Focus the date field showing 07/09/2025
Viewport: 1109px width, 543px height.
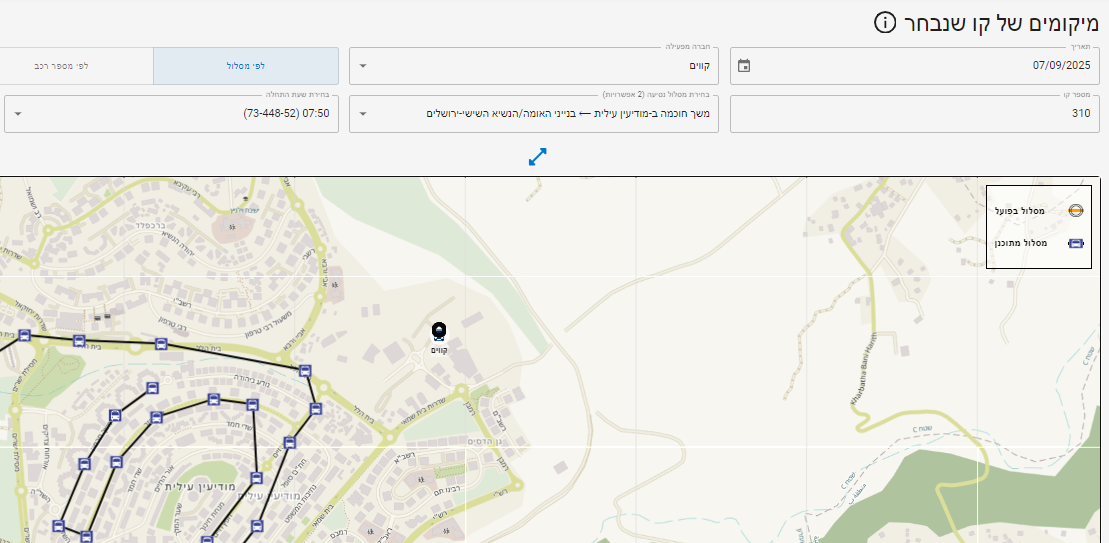(x=915, y=66)
